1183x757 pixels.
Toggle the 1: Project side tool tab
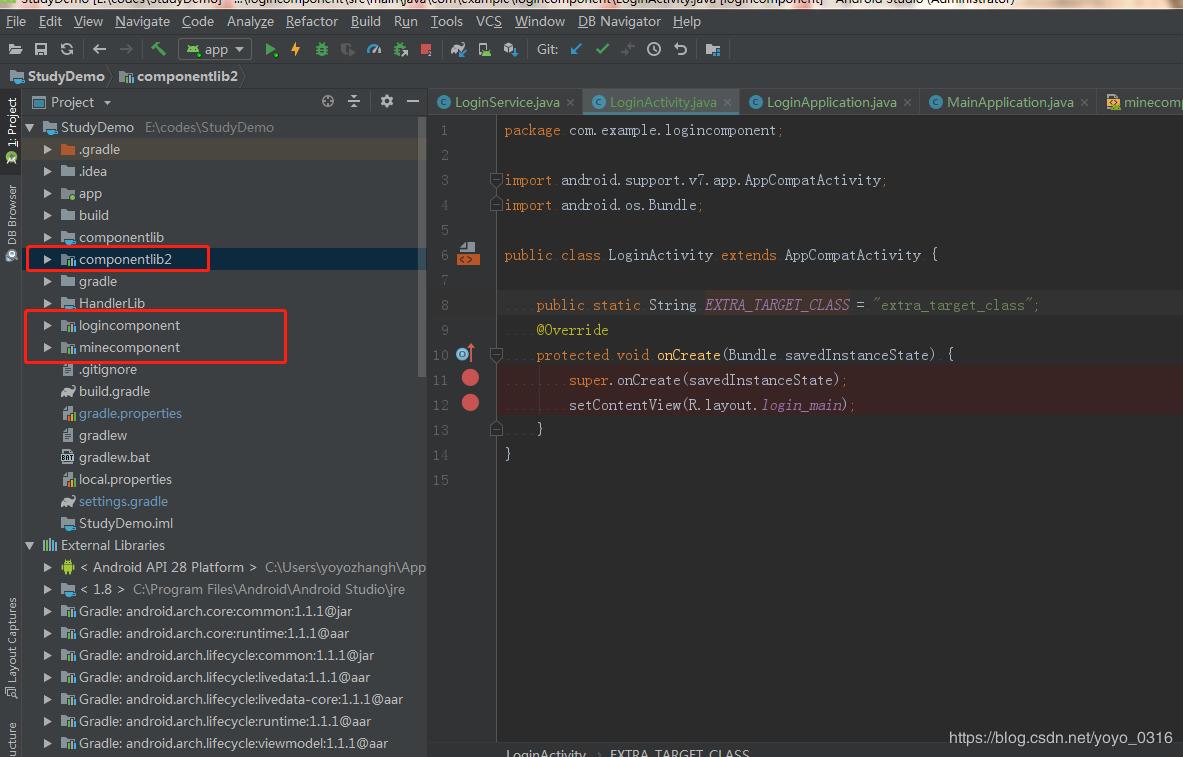(11, 130)
